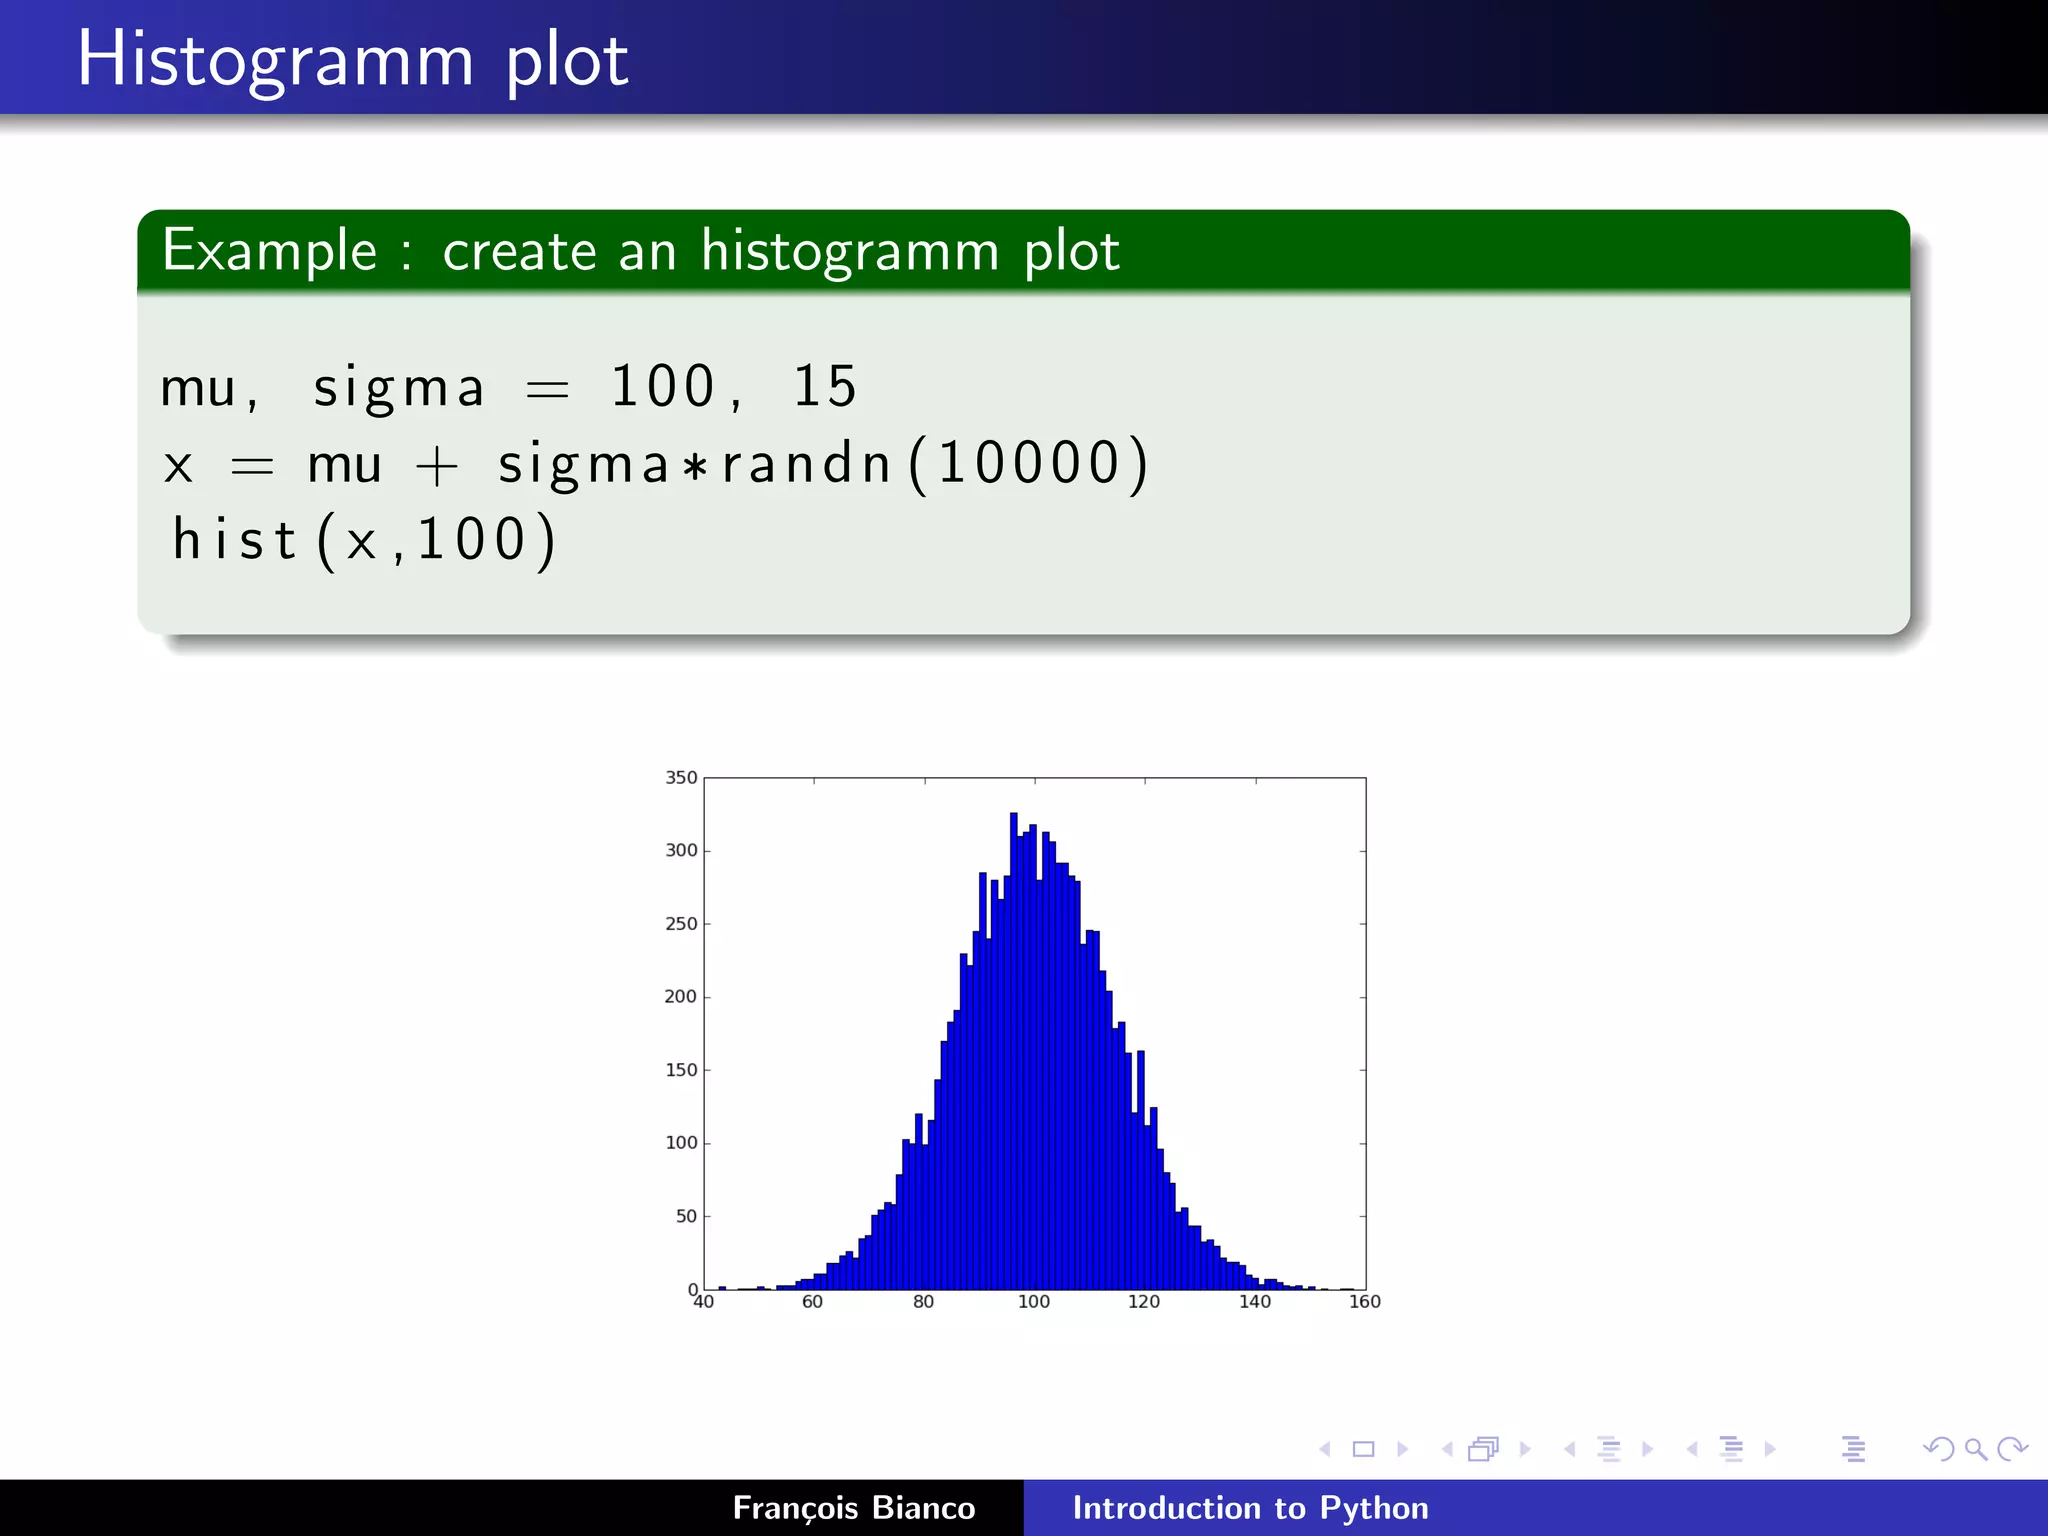Click the y-axis label 200
The image size is (2048, 1536).
pos(681,996)
